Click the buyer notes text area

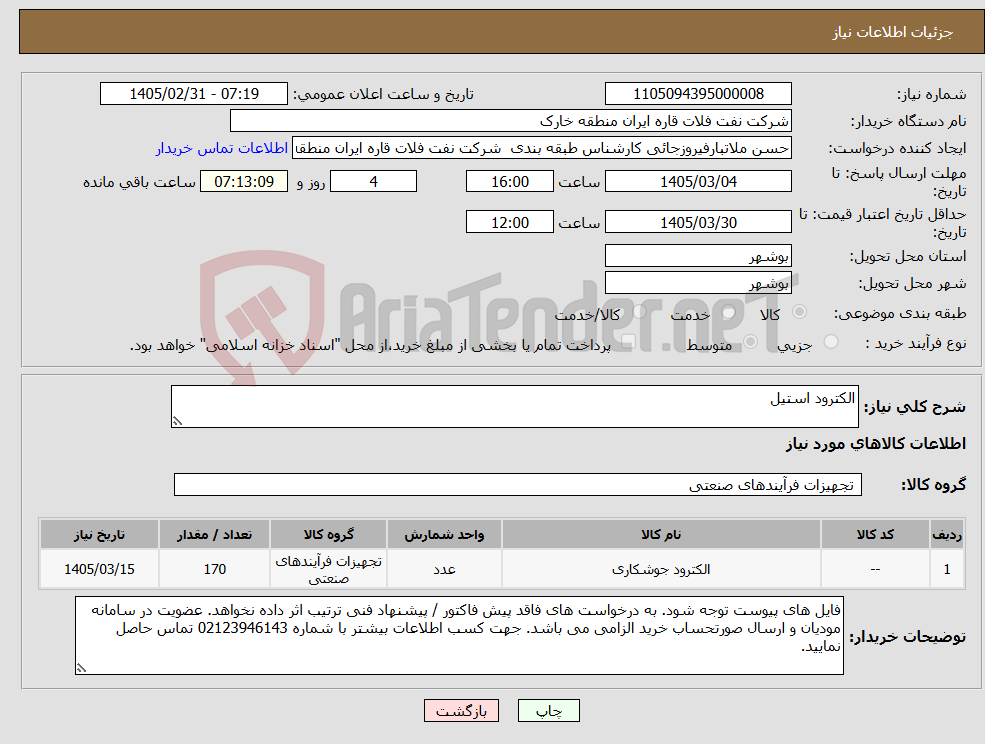coord(459,635)
